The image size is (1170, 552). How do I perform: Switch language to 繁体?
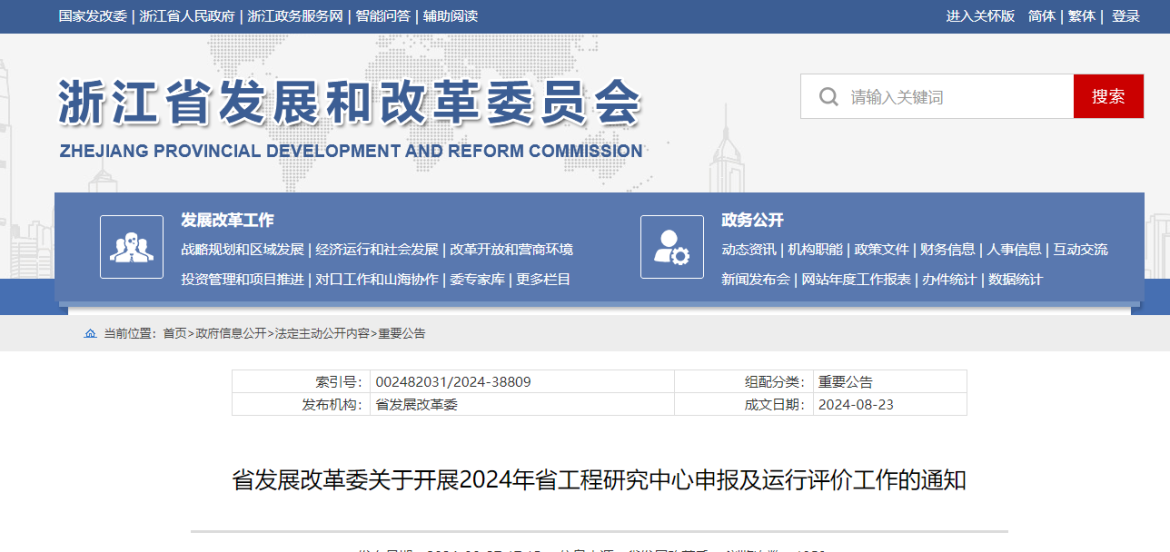pyautogui.click(x=1082, y=16)
